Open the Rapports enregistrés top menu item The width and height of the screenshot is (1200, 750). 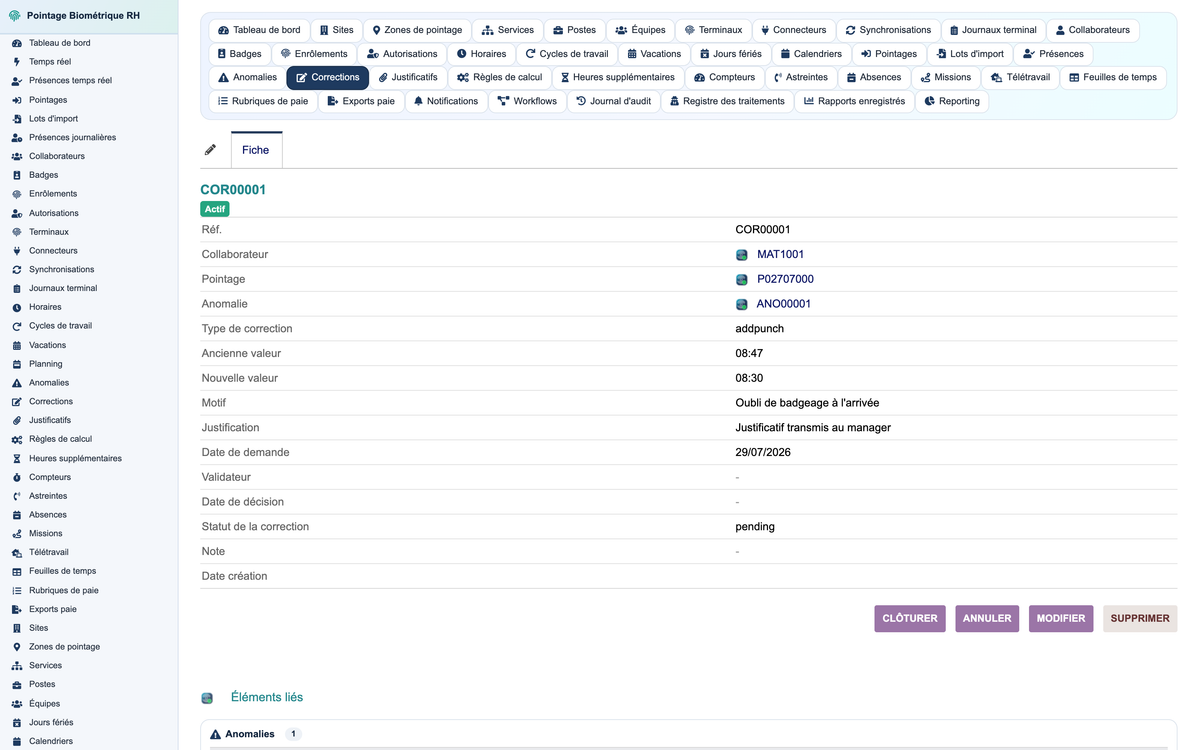[855, 101]
